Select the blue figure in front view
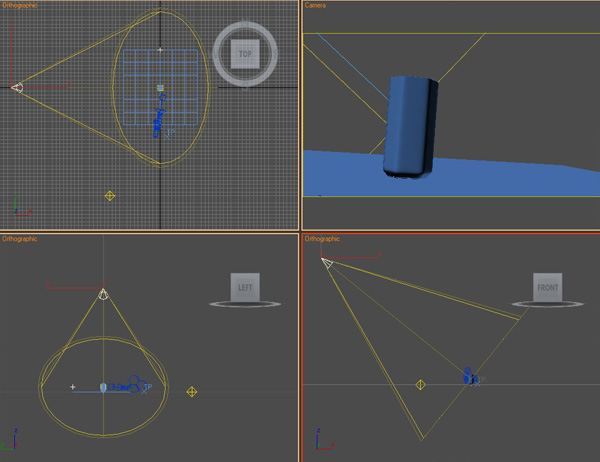The width and height of the screenshot is (600, 462). click(470, 376)
